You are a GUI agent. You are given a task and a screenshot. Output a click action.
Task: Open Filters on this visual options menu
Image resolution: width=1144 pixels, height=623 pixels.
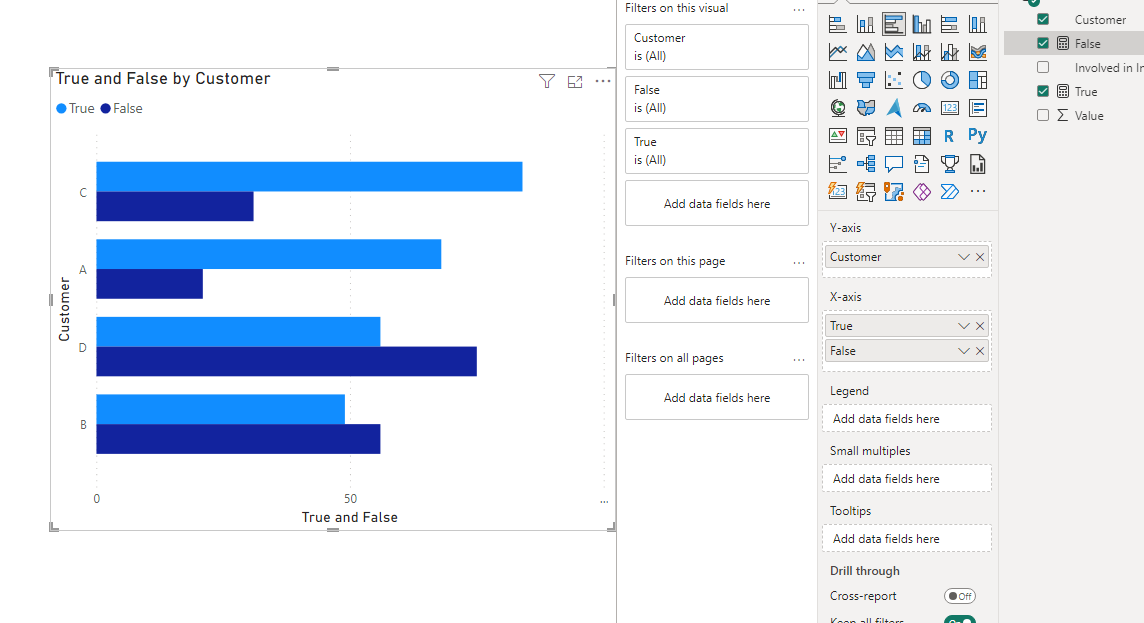pyautogui.click(x=799, y=10)
